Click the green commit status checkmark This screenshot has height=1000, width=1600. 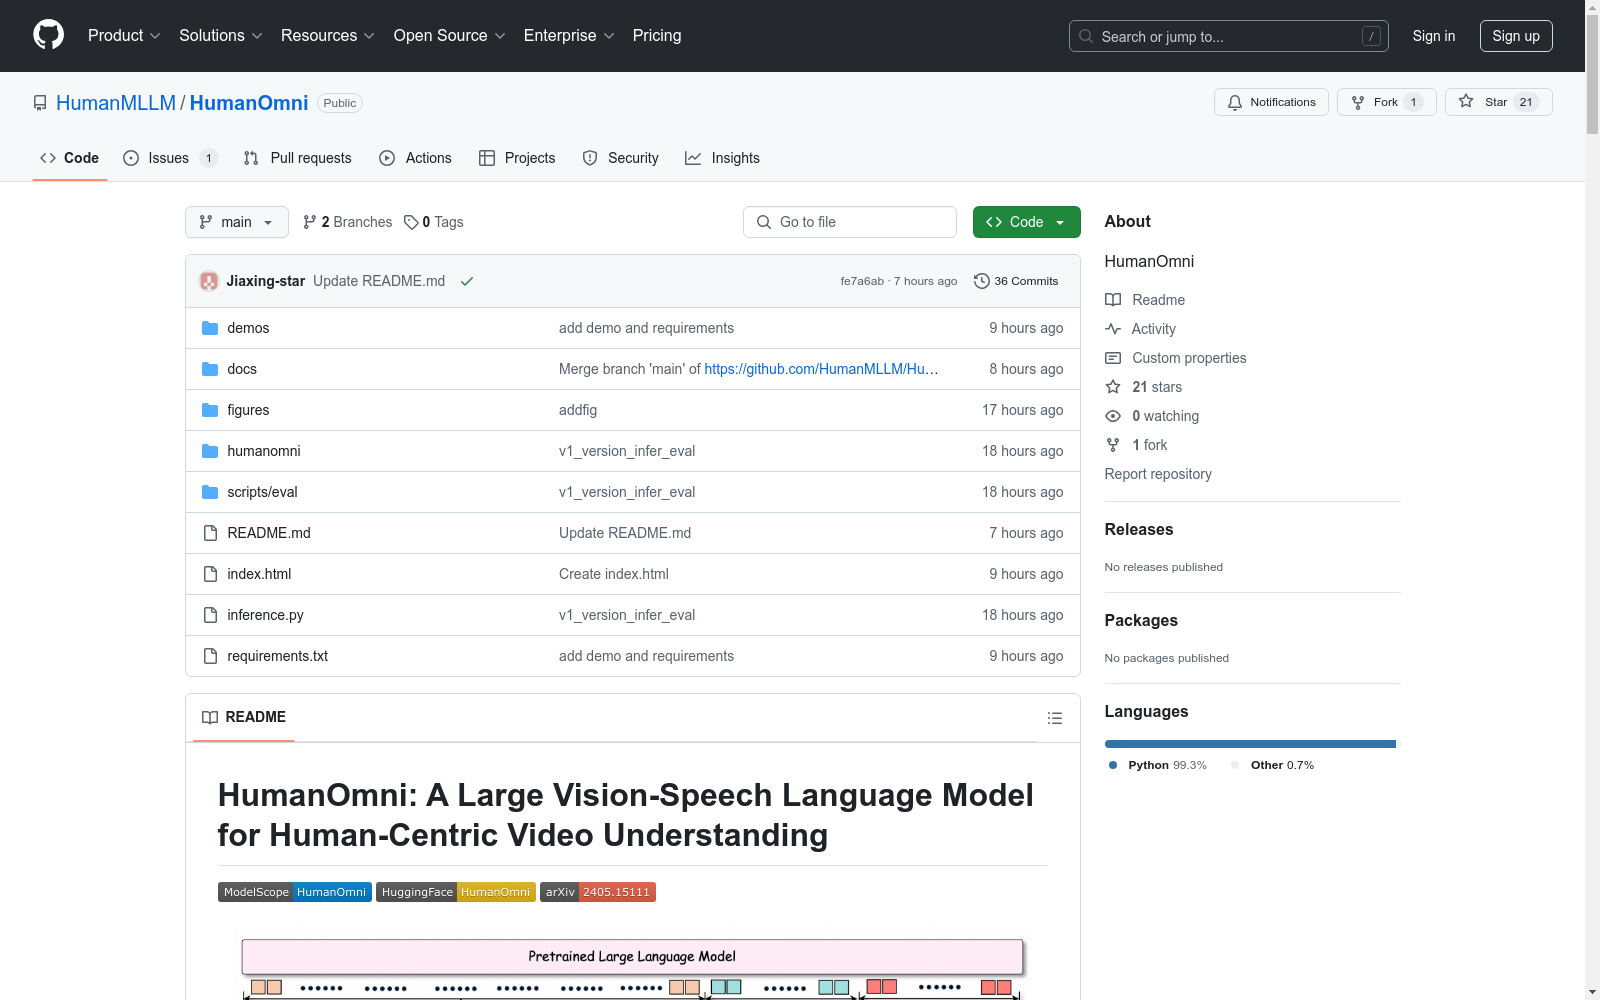467,281
